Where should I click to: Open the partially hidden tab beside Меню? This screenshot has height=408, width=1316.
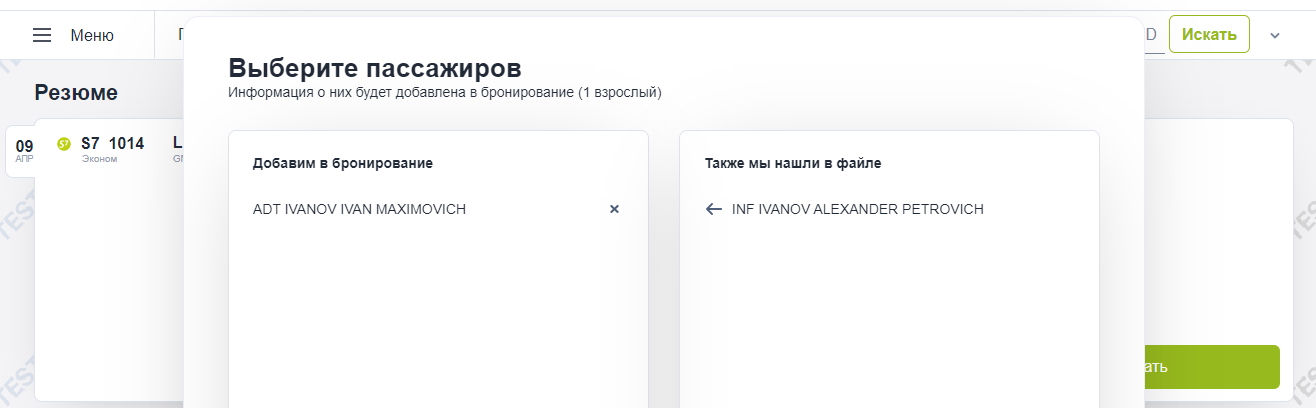[180, 35]
